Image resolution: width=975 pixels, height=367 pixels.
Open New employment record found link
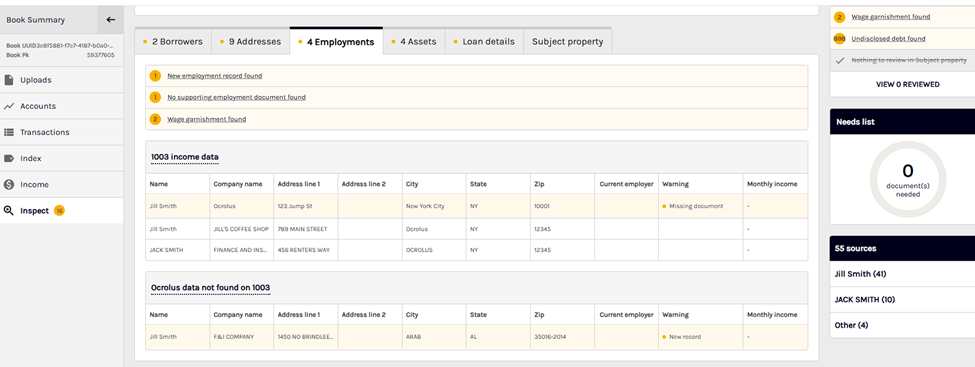pos(215,76)
